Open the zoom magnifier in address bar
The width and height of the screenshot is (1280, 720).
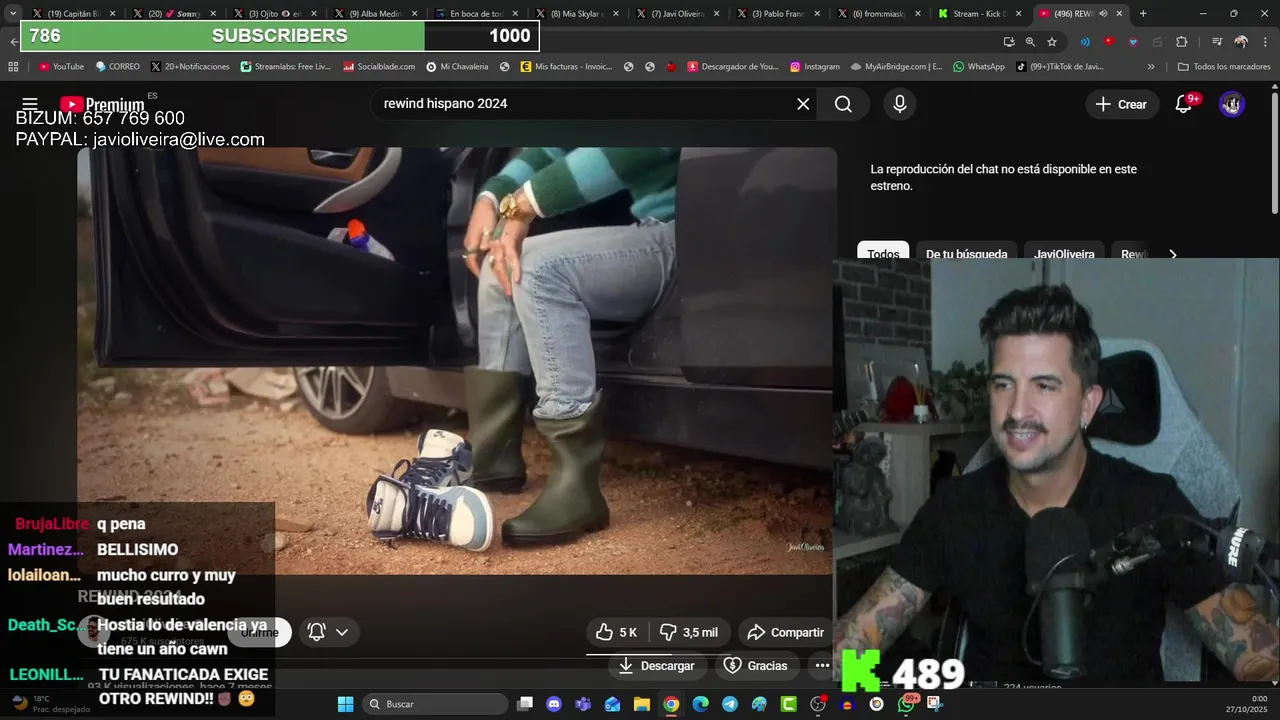[1030, 42]
